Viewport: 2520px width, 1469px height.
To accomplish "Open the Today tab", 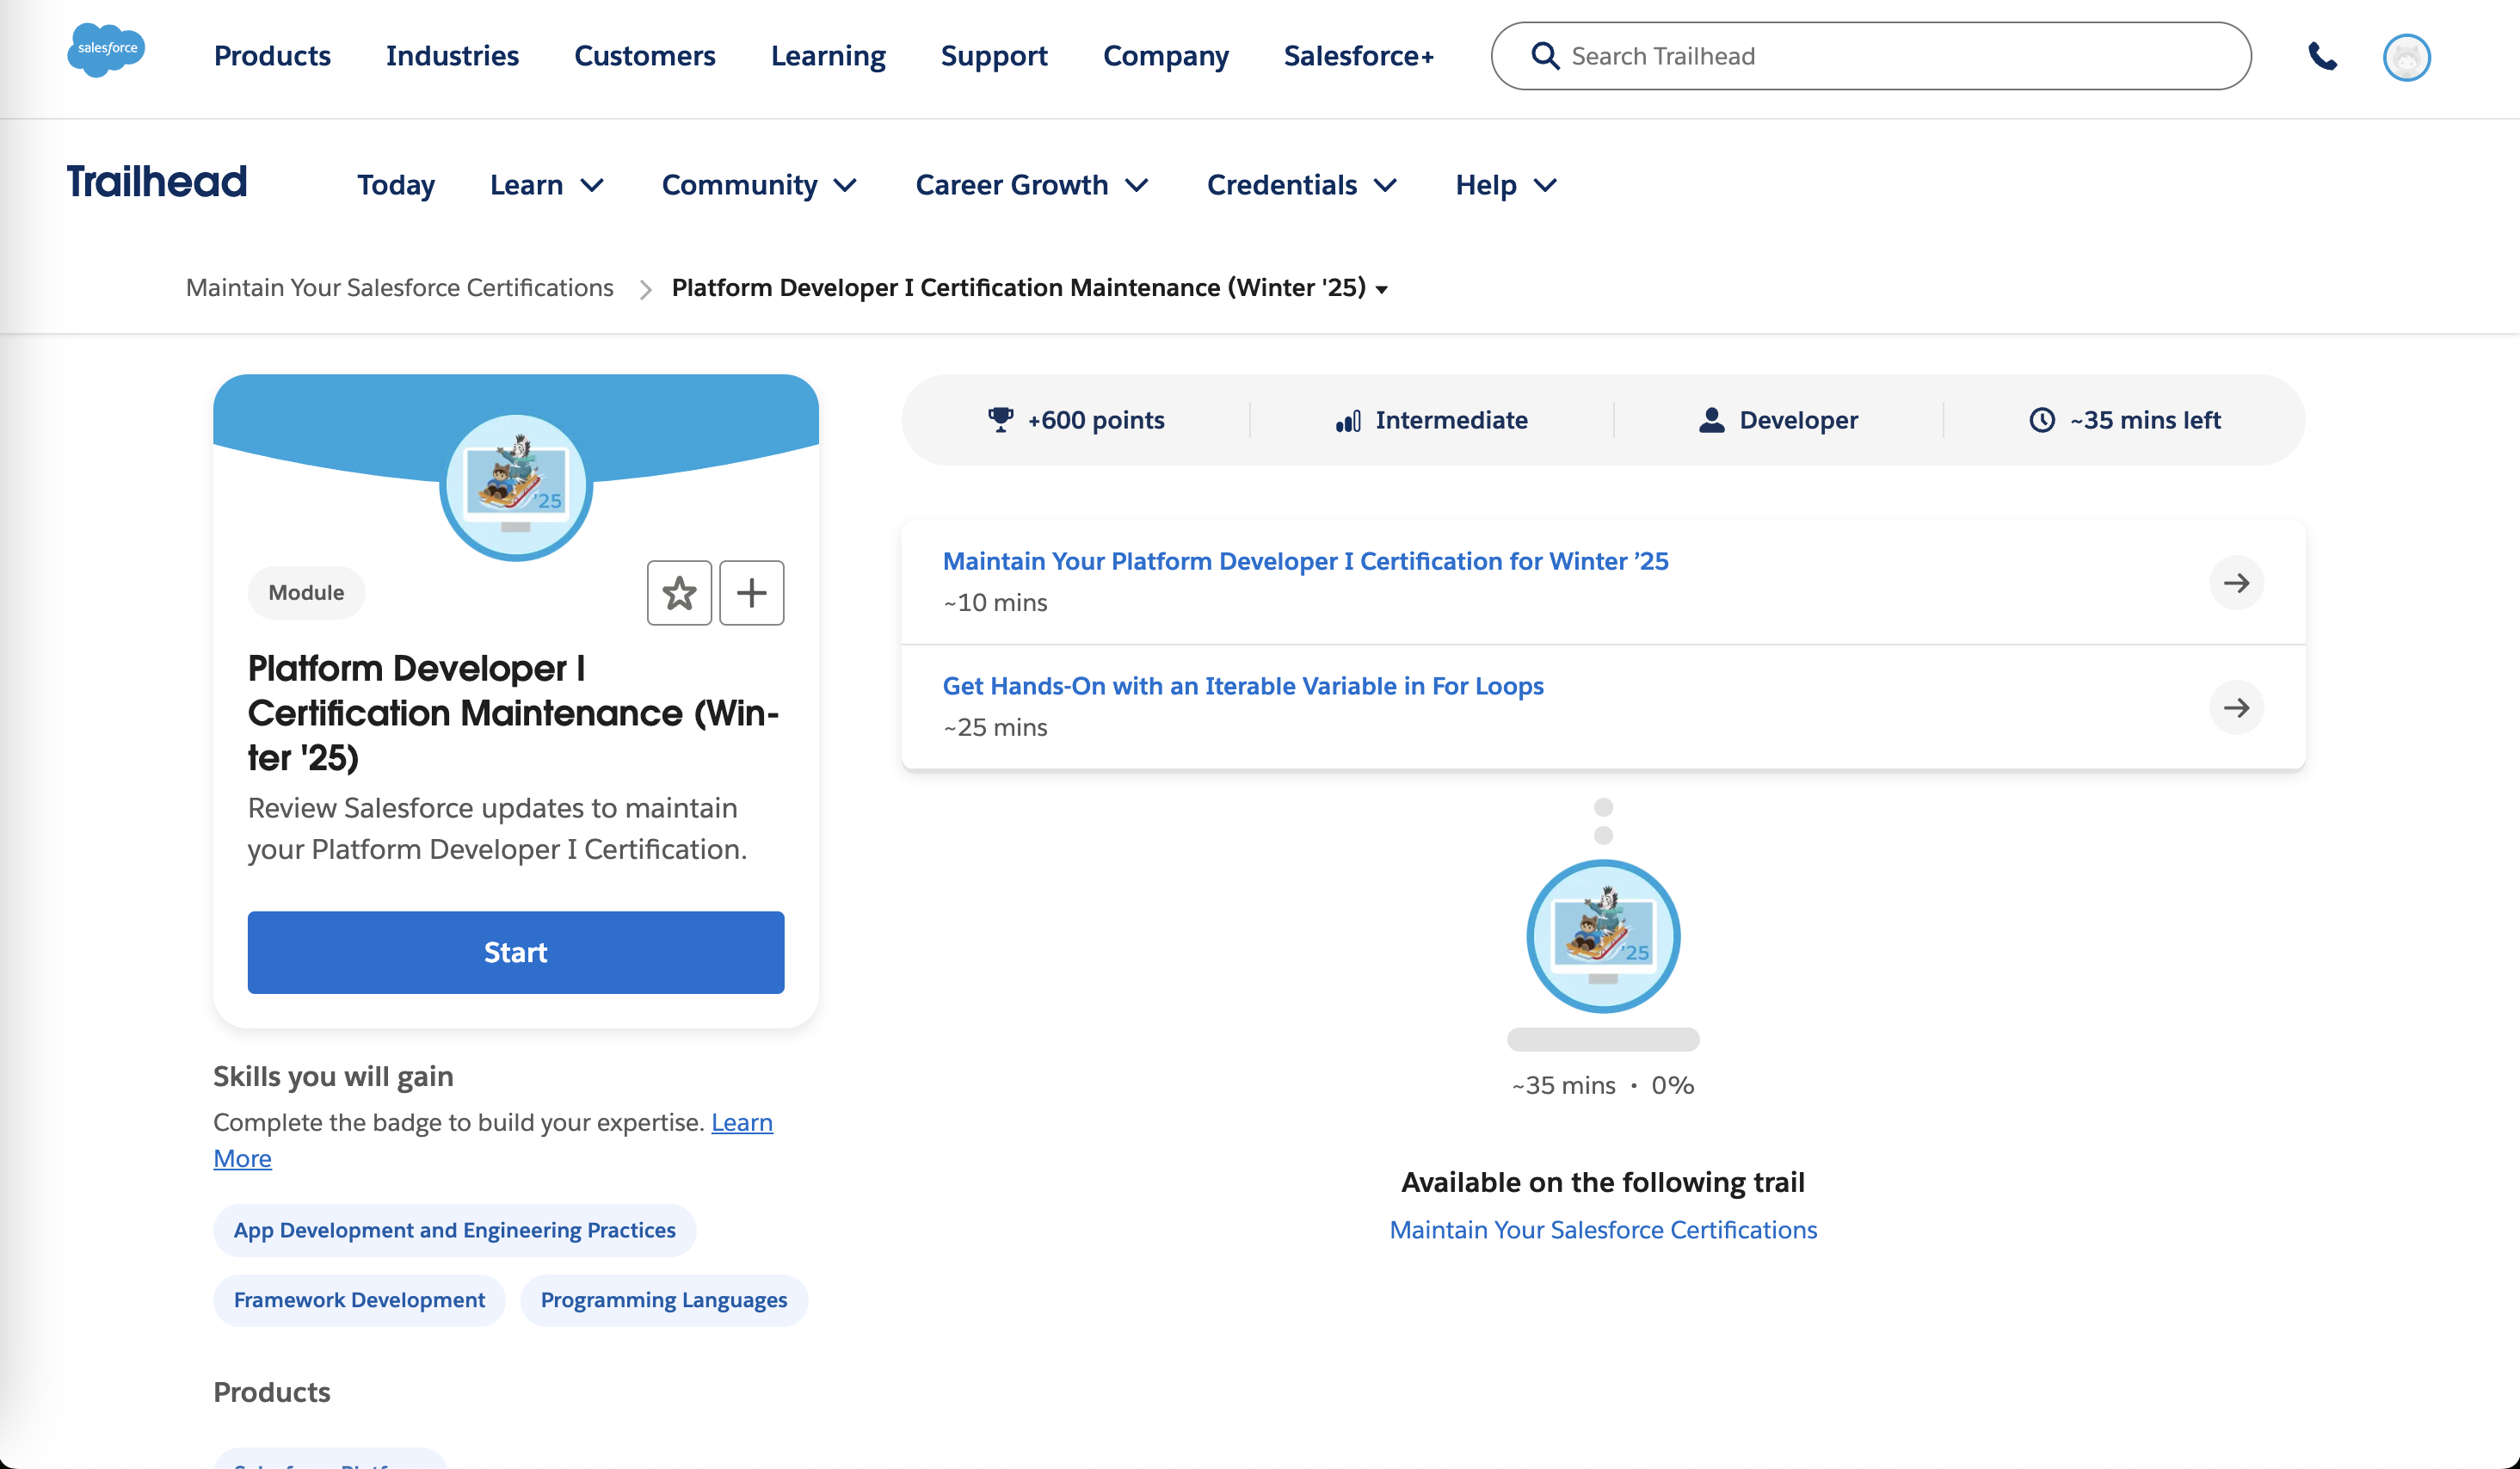I will tap(396, 185).
